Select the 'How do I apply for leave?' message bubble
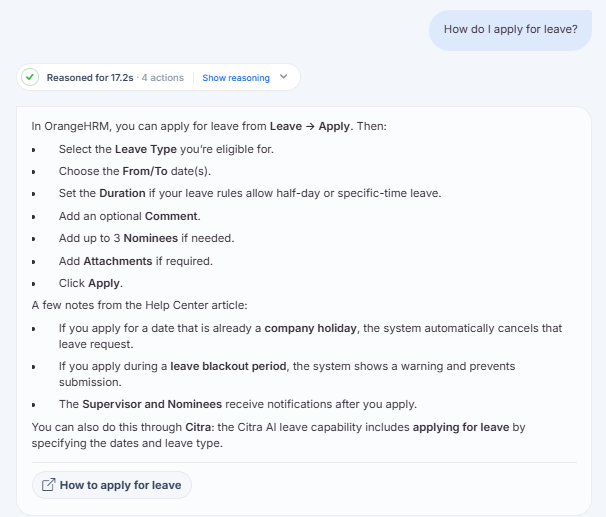This screenshot has height=517, width=606. click(510, 30)
